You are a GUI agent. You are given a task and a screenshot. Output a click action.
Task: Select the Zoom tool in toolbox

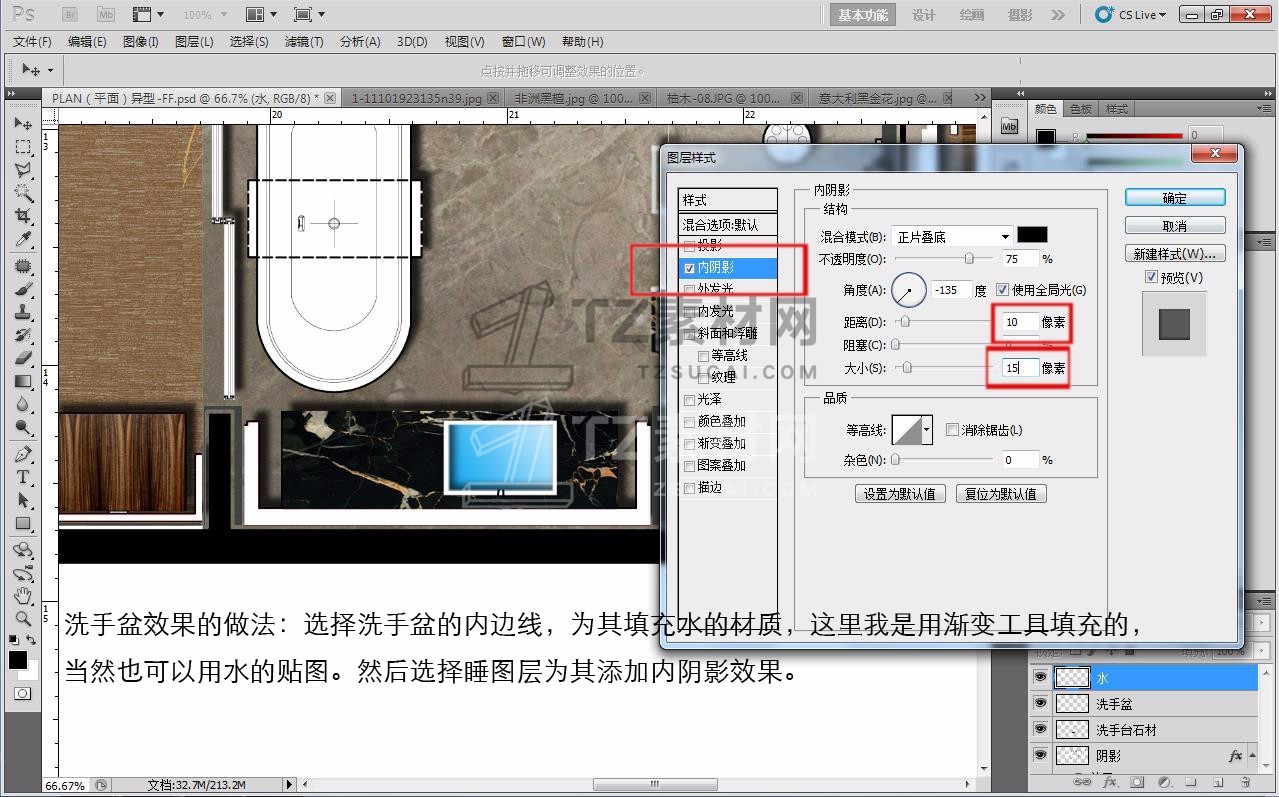(x=22, y=620)
